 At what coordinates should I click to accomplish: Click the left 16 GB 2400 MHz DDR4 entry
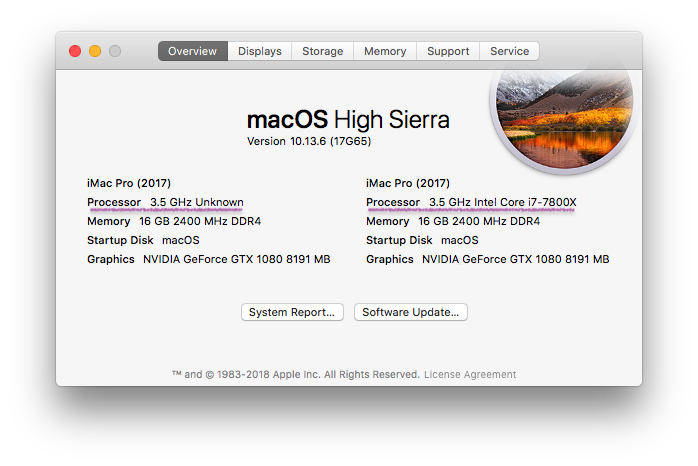click(x=200, y=221)
